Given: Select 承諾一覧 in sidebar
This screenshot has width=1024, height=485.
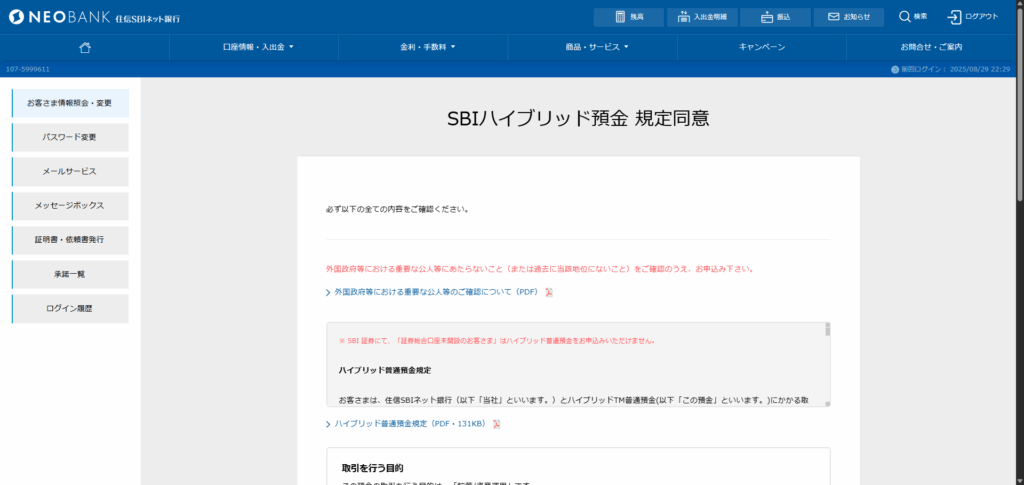Looking at the screenshot, I should click(70, 274).
